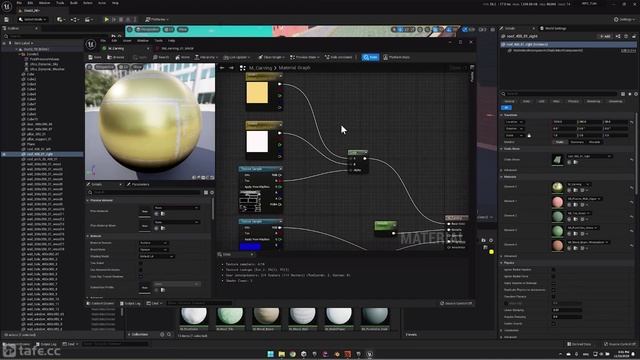Click the Save icon in Material Editor toolbar

[96, 57]
